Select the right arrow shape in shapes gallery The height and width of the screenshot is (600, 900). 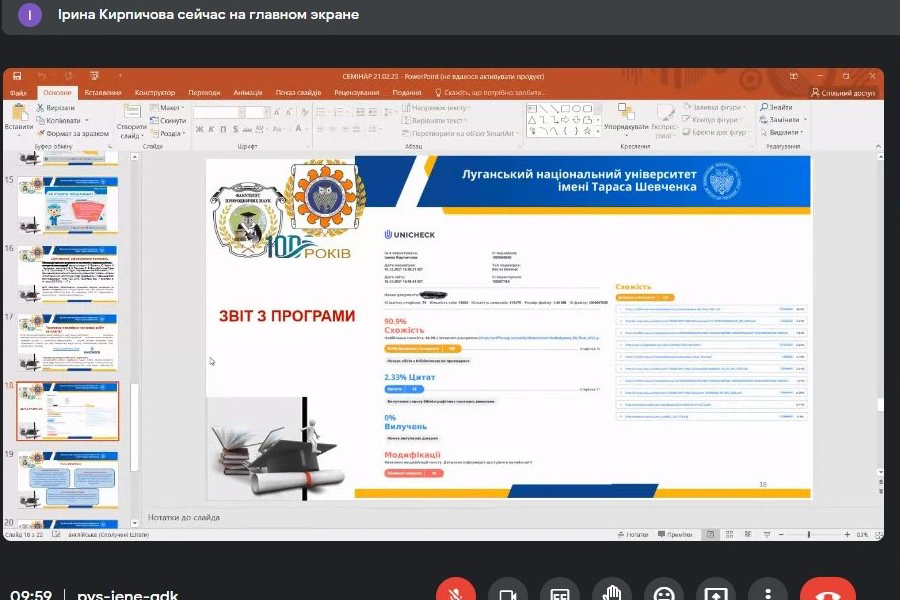tap(565, 120)
